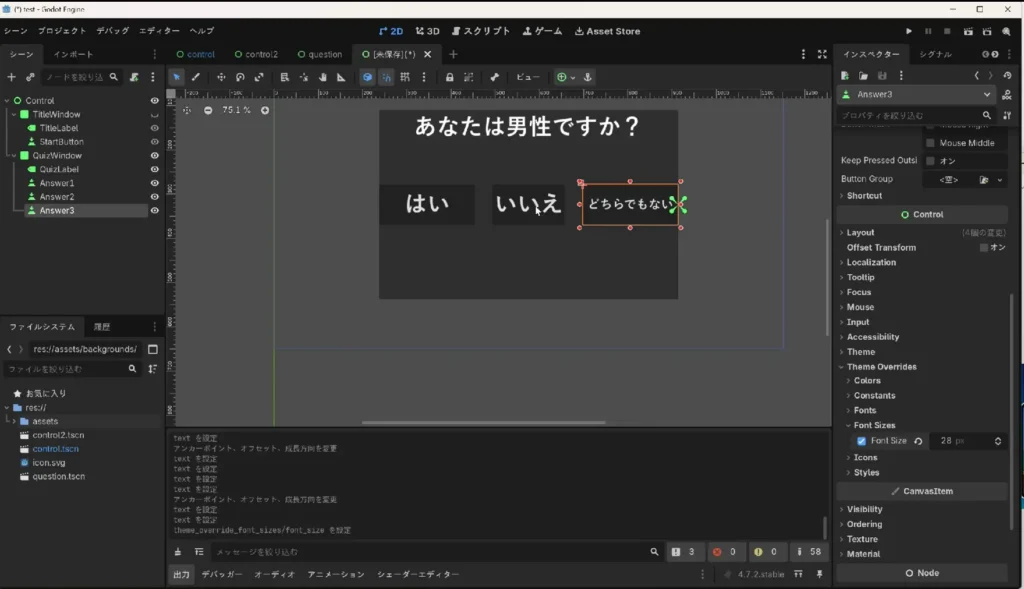Toggle the grid snap icon in toolbar

[405, 77]
